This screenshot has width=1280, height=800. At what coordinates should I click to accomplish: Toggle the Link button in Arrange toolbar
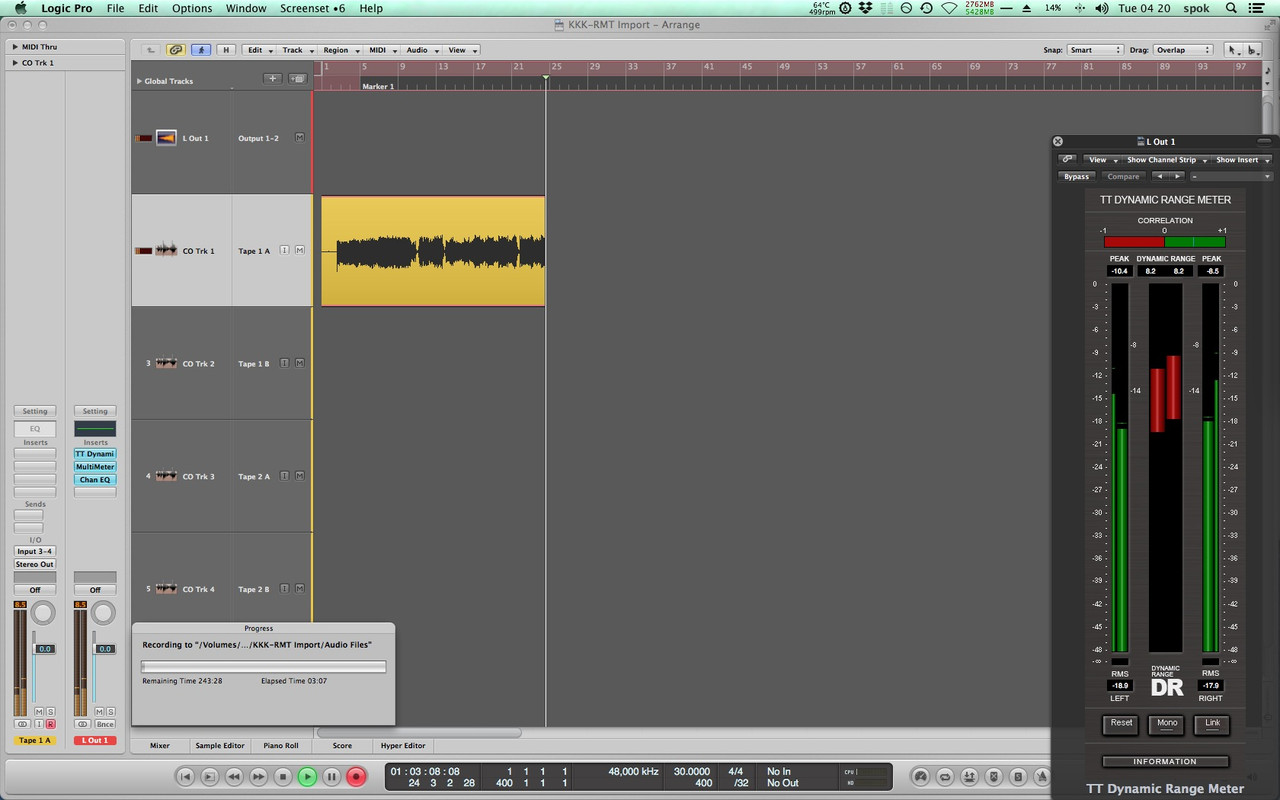pyautogui.click(x=176, y=49)
